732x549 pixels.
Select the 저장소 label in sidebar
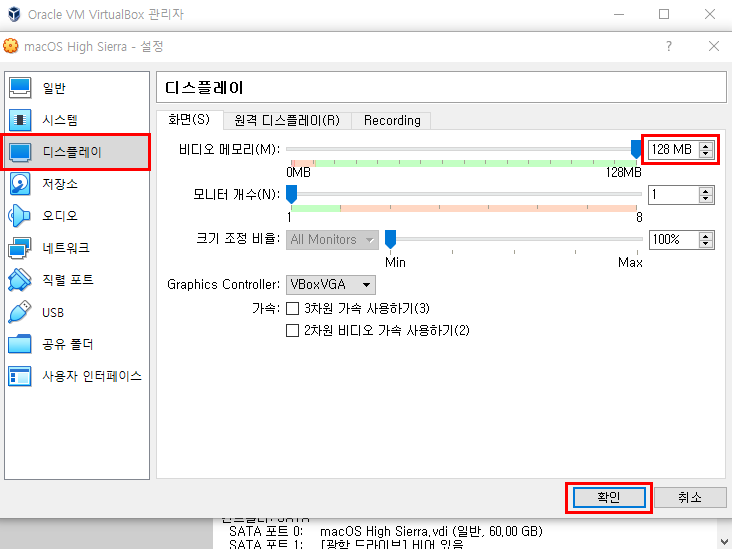[x=60, y=183]
